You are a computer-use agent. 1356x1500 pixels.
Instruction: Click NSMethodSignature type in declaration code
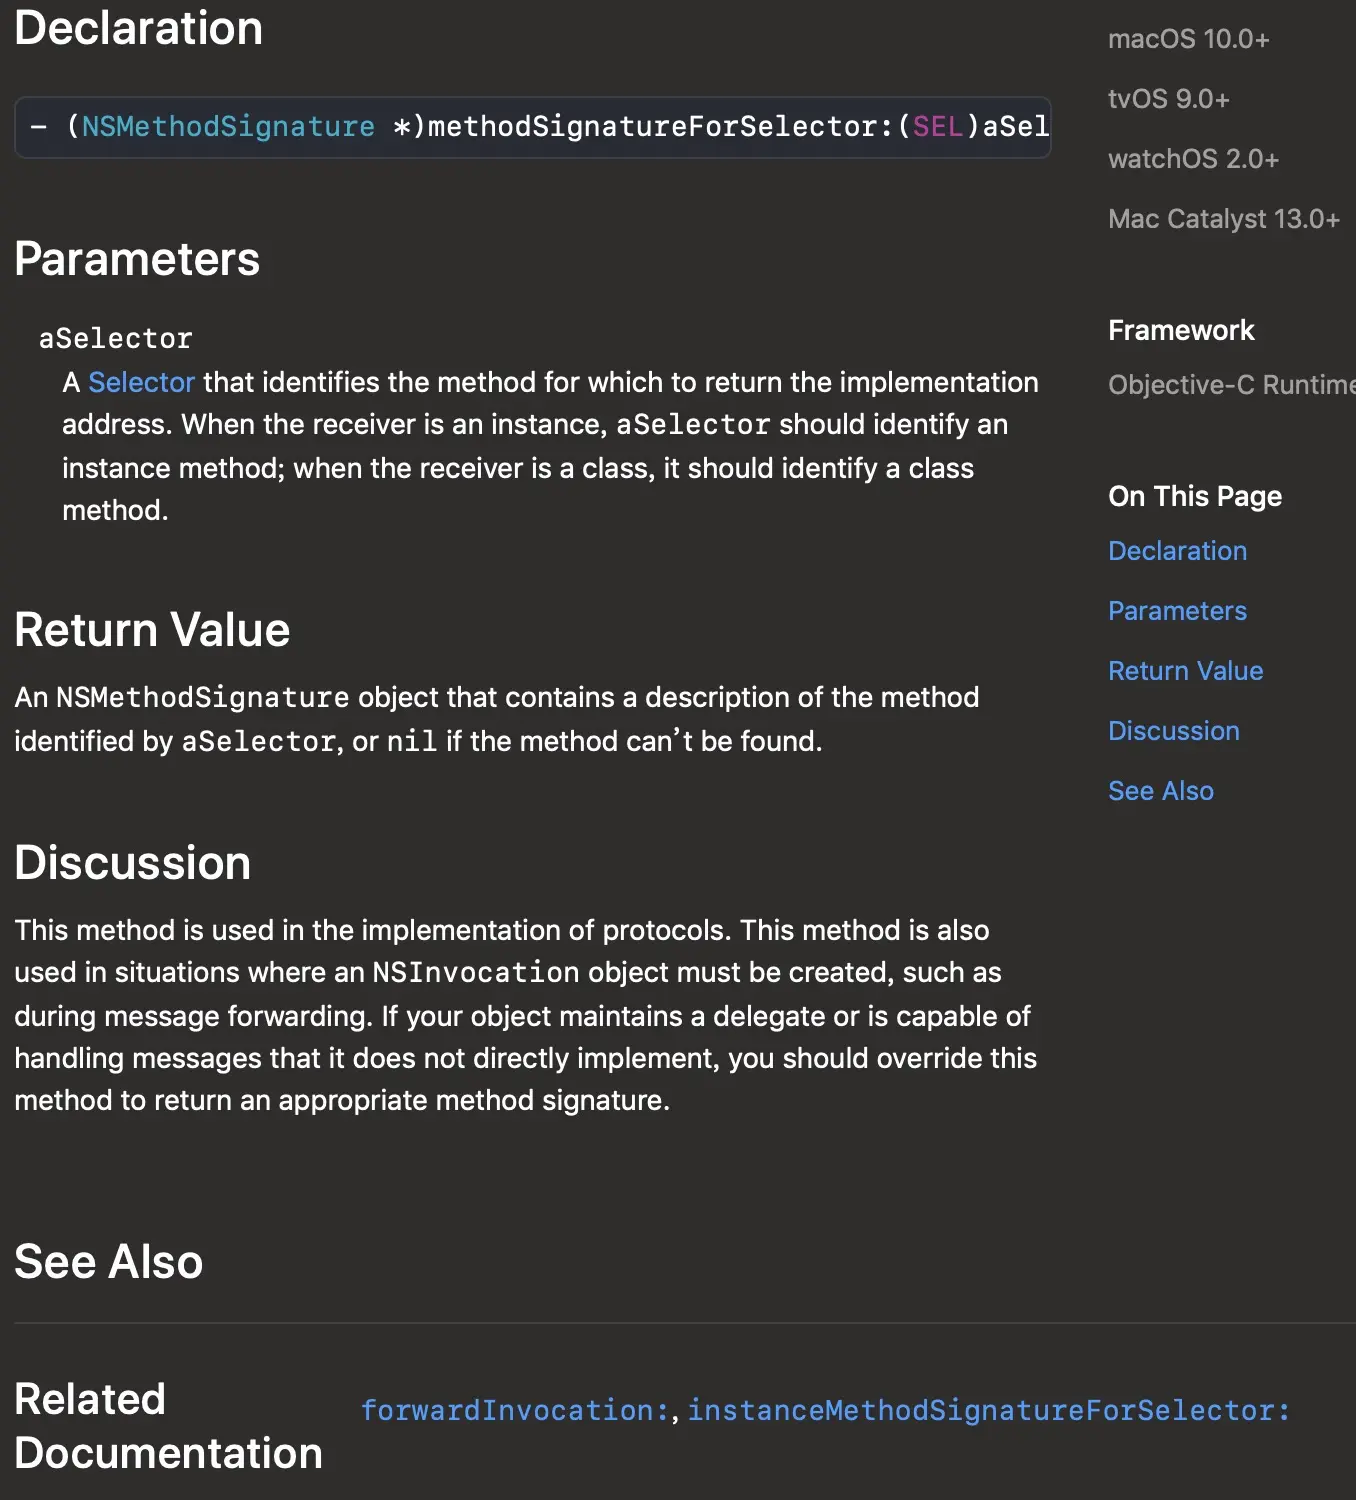[x=228, y=127]
